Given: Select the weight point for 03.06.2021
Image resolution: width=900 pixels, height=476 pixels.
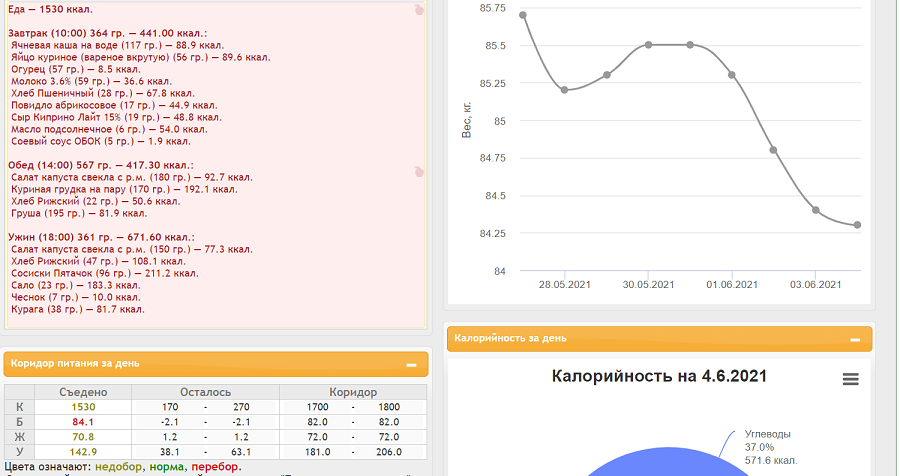Looking at the screenshot, I should click(816, 210).
